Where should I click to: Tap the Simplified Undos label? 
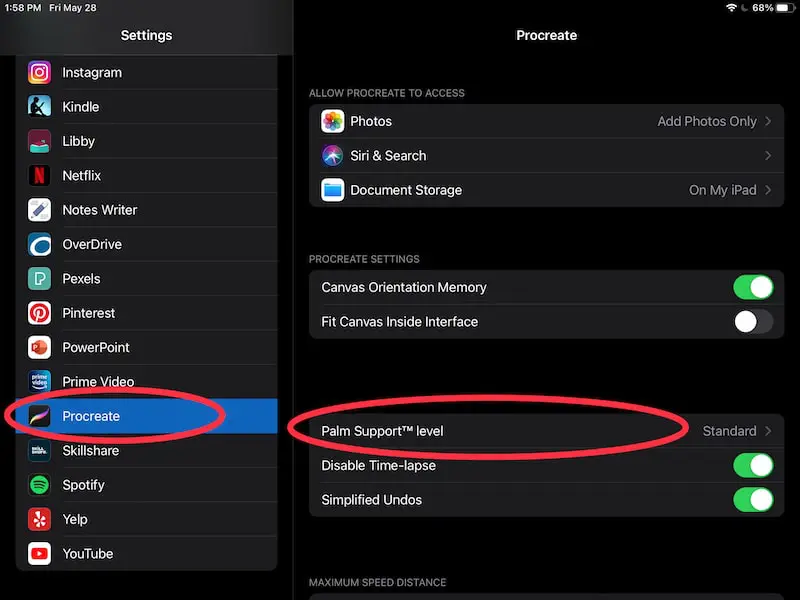click(371, 500)
